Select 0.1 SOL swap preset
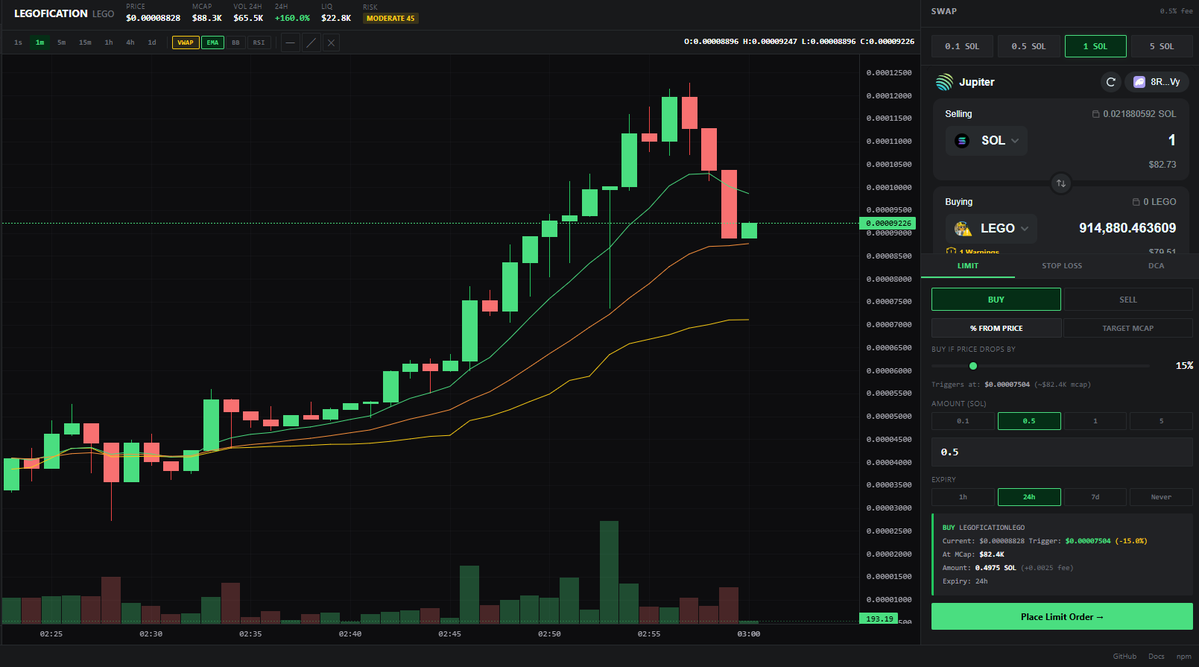The width and height of the screenshot is (1199, 667). pyautogui.click(x=962, y=47)
